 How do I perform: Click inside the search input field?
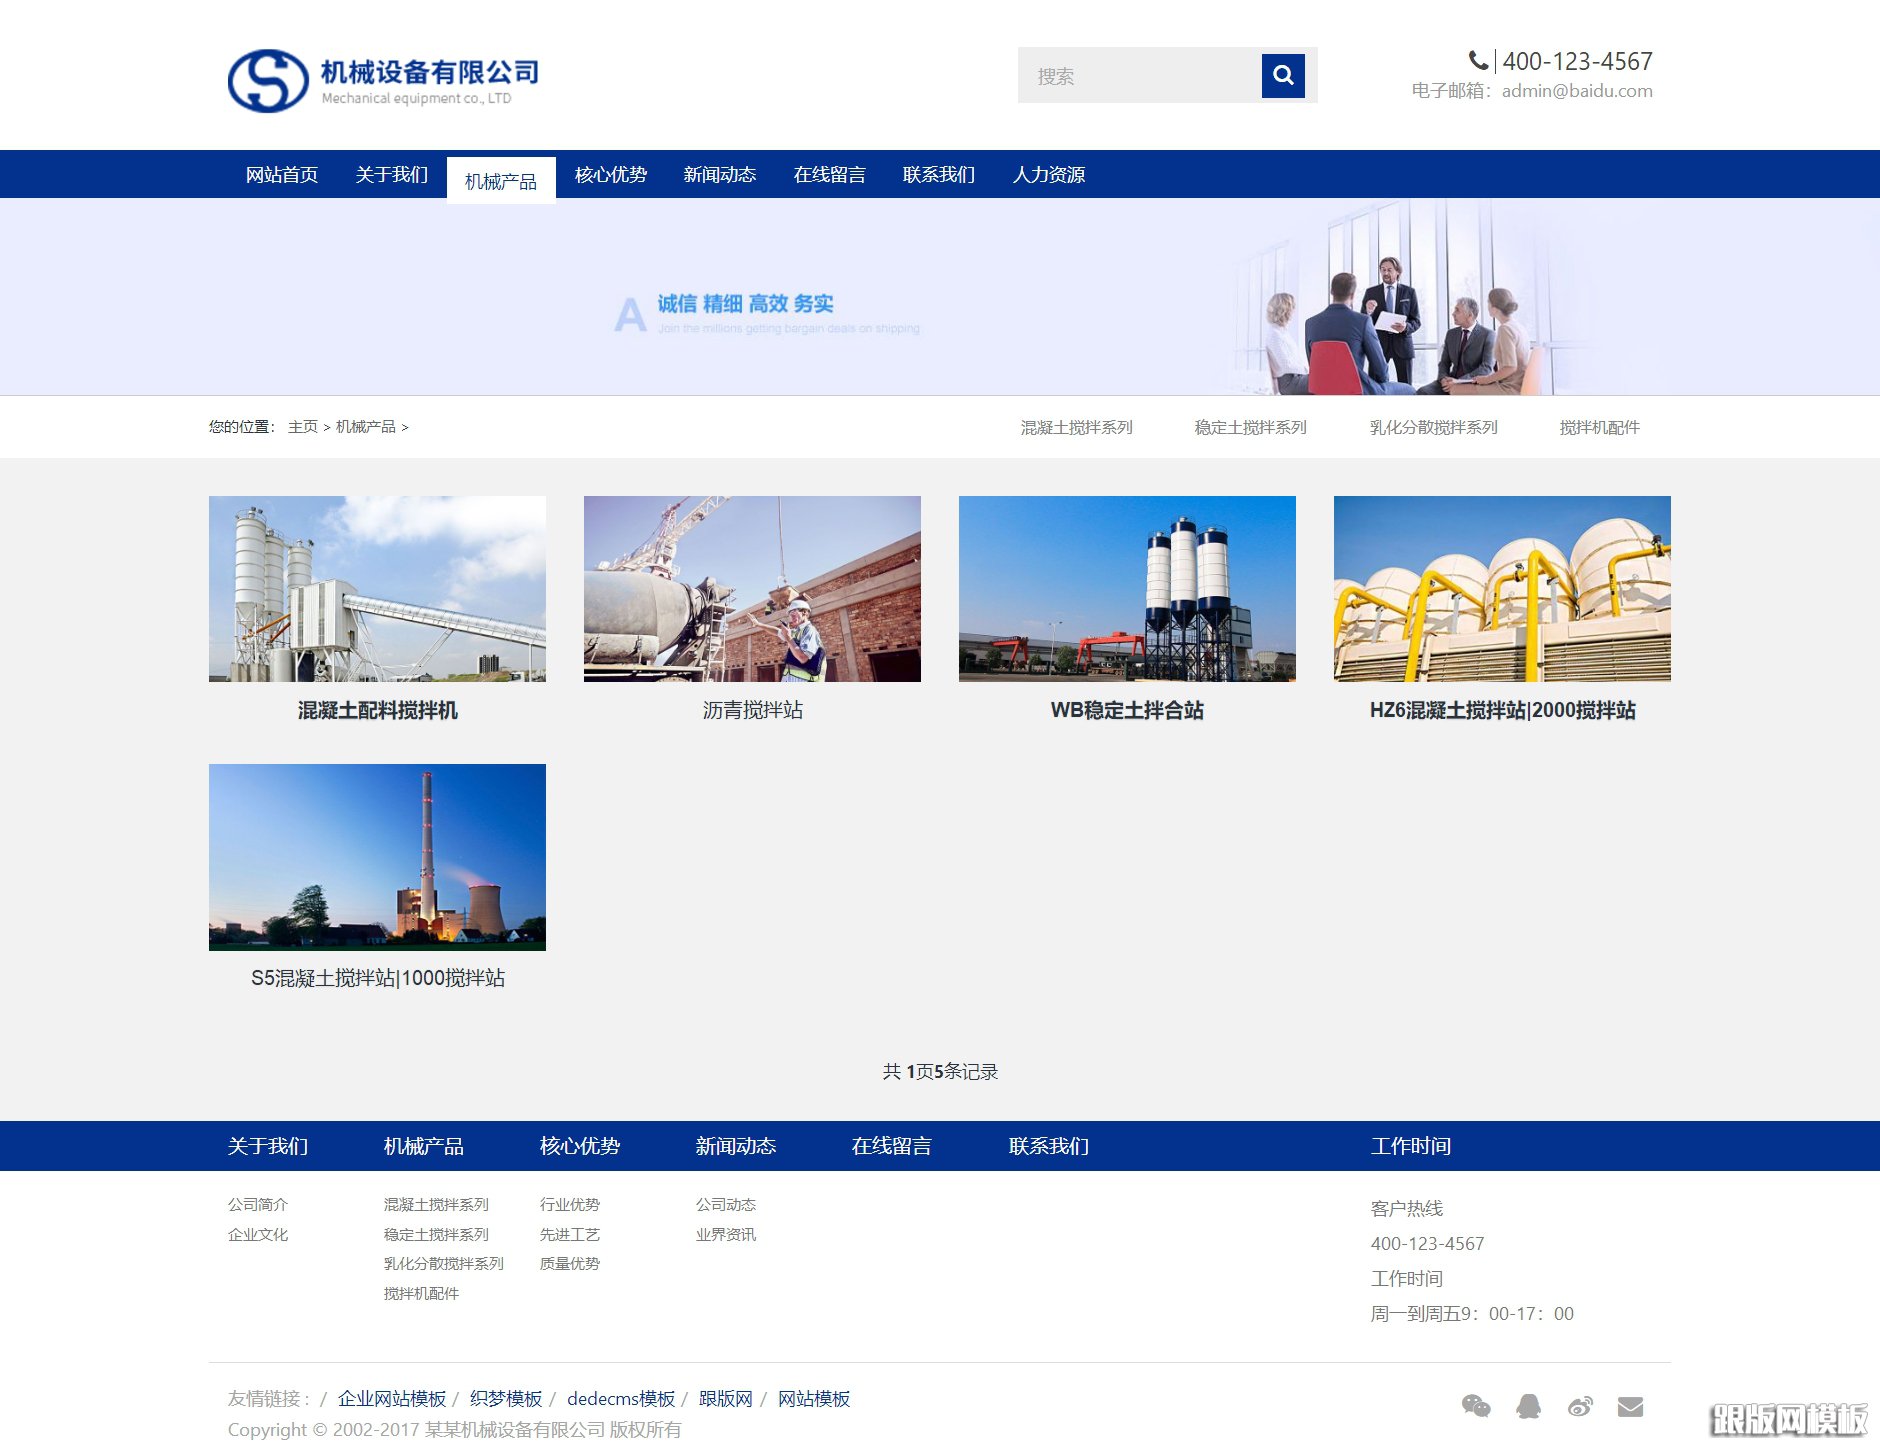1130,74
